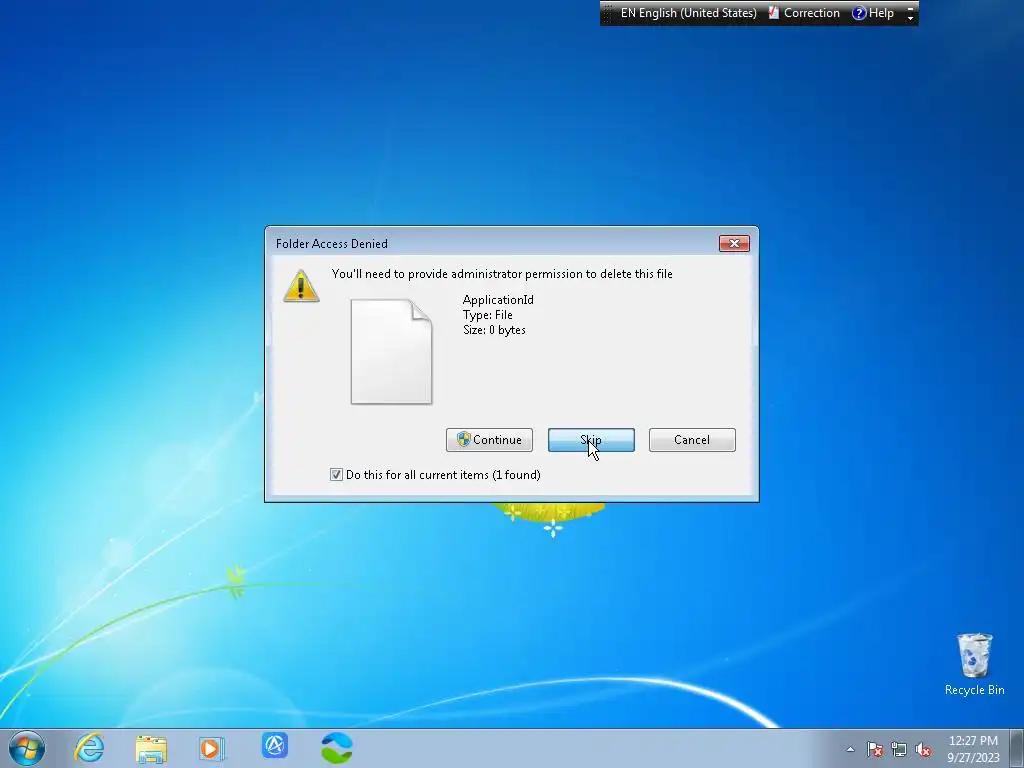Click the network status tray icon

(899, 749)
